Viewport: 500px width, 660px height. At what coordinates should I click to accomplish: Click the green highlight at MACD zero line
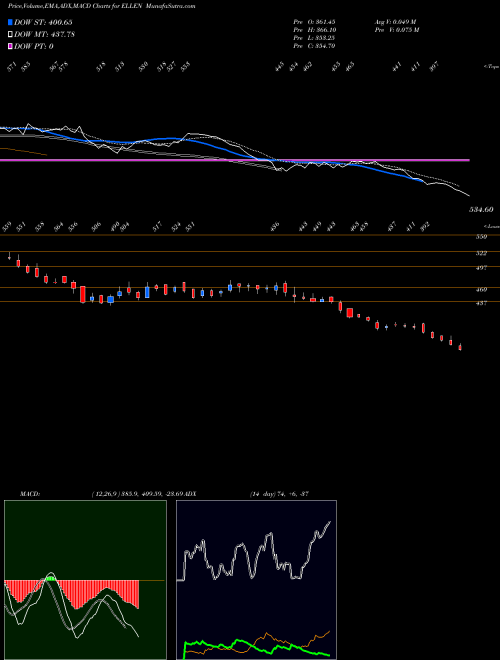pos(51,579)
